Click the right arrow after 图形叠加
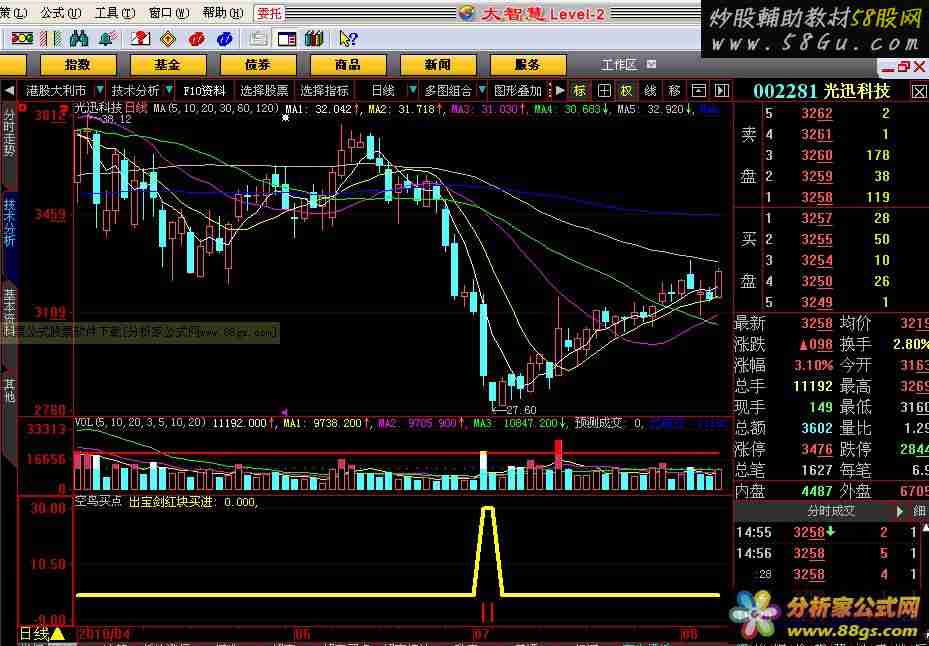929x646 pixels. [x=560, y=91]
